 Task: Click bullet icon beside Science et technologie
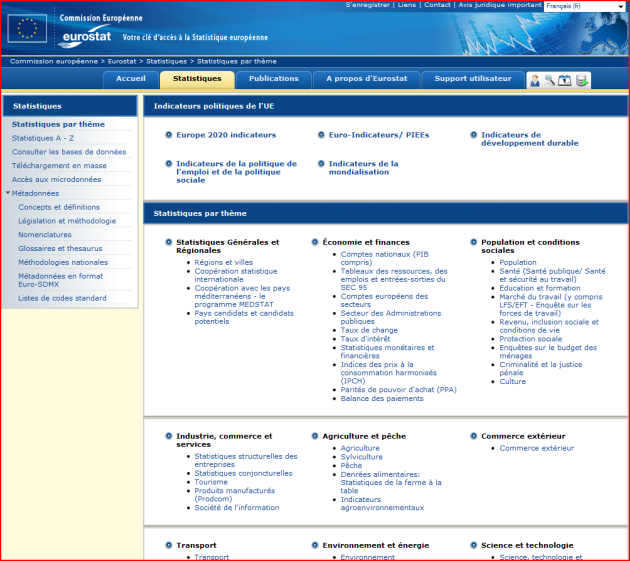pyautogui.click(x=474, y=545)
